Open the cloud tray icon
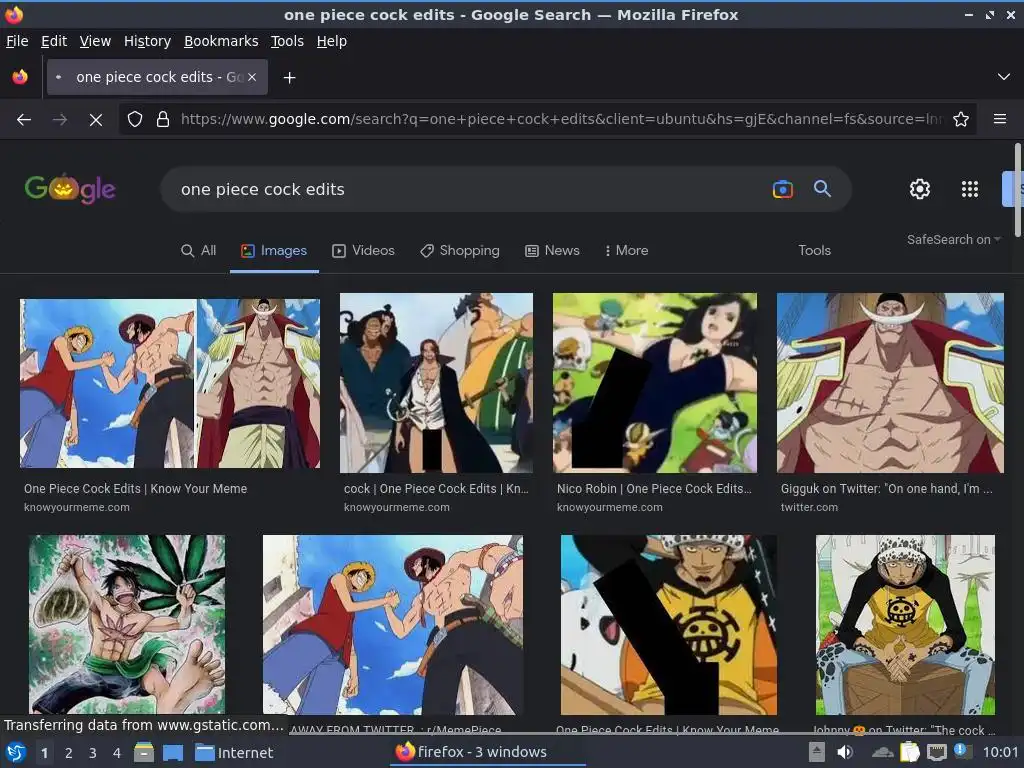 pos(882,753)
